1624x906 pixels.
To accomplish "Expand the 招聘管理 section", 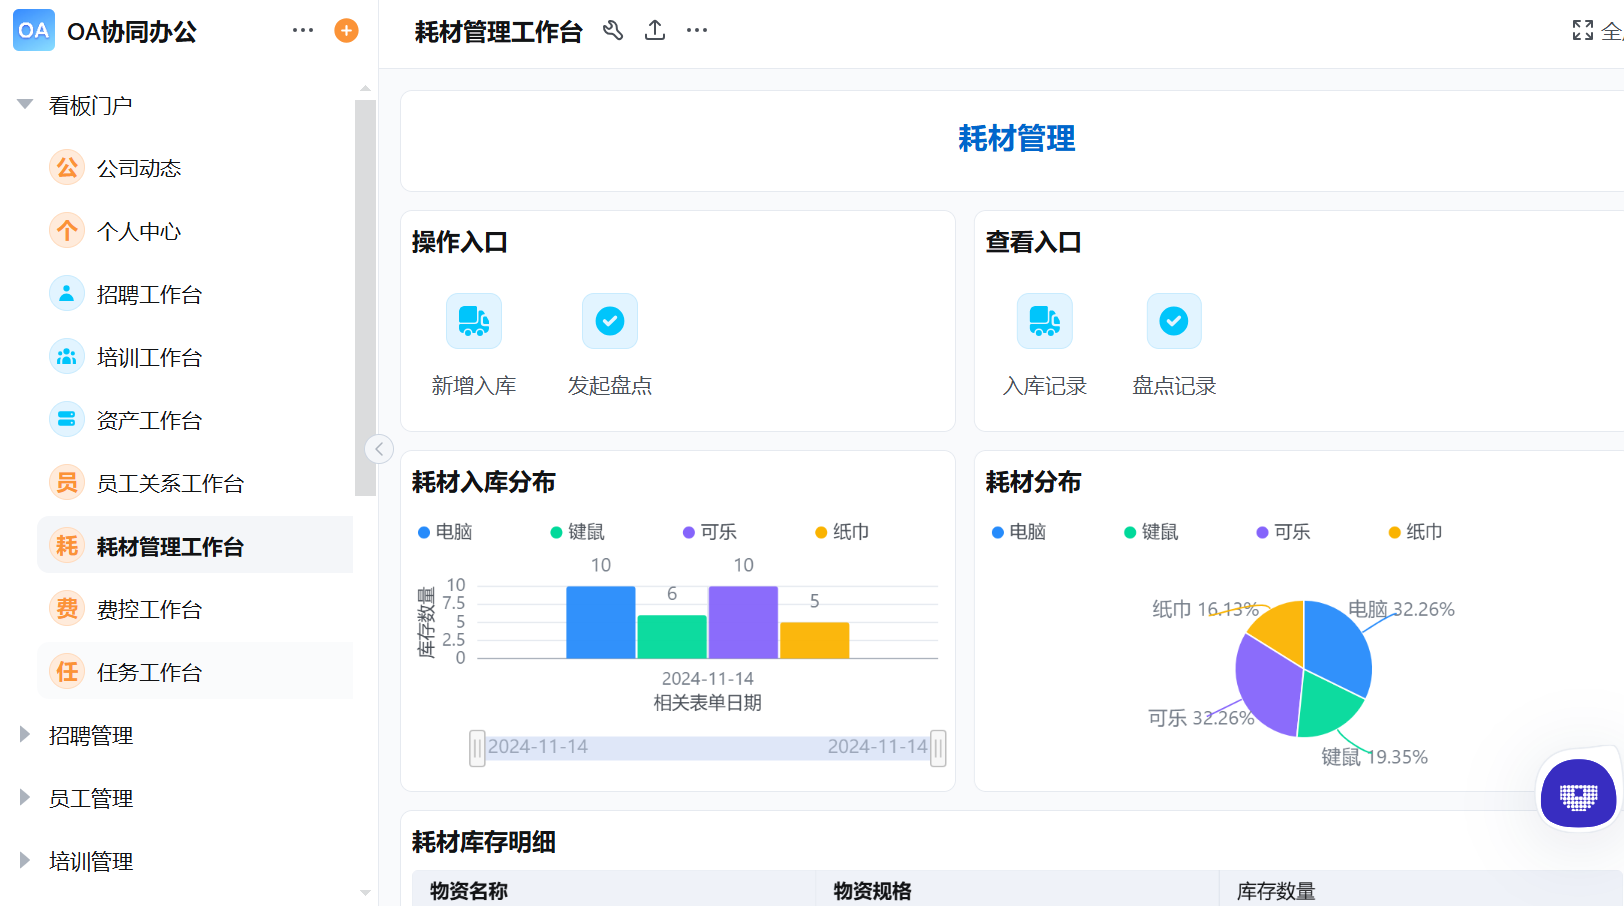I will click(25, 735).
